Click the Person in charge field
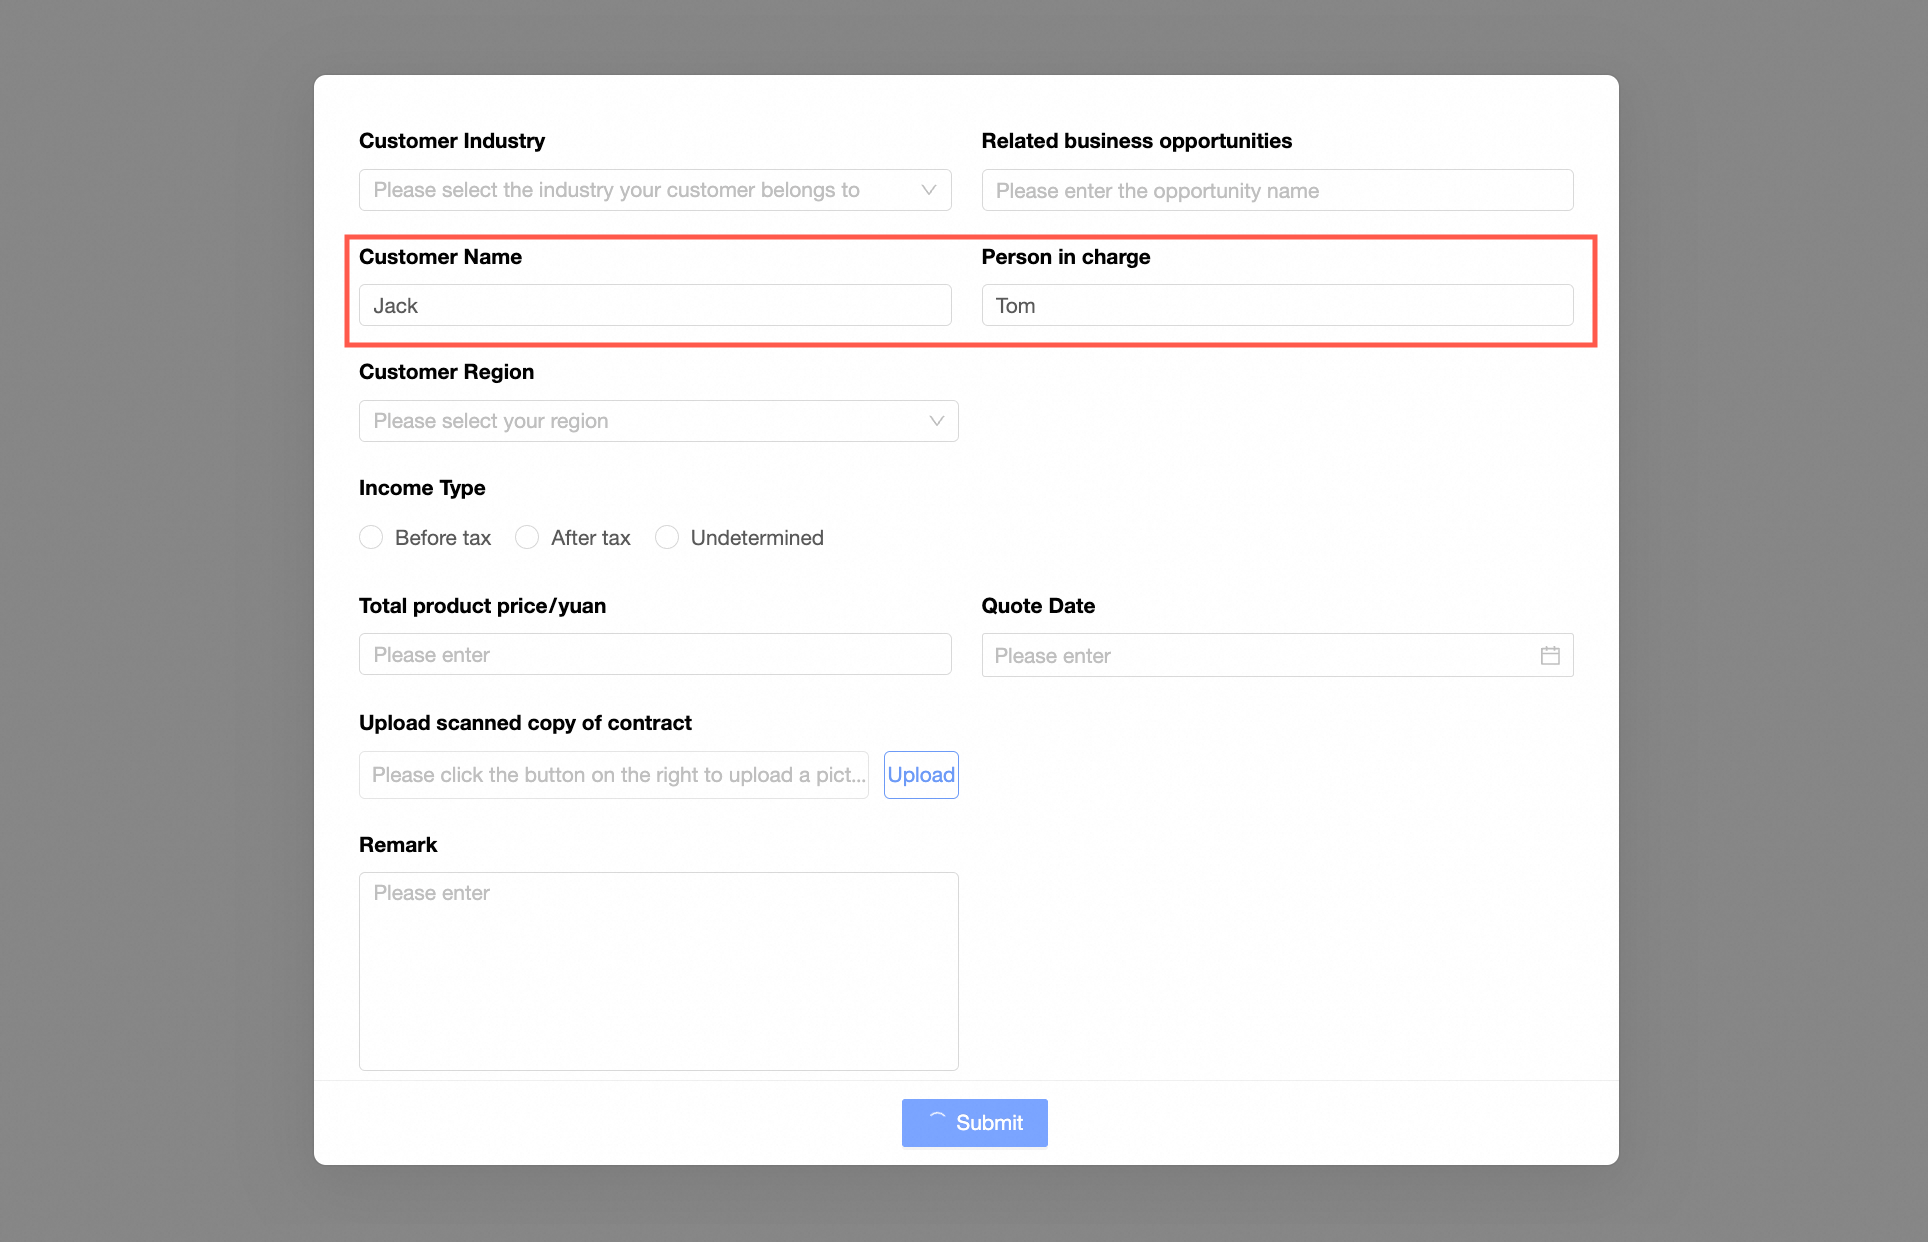1928x1242 pixels. (x=1277, y=306)
